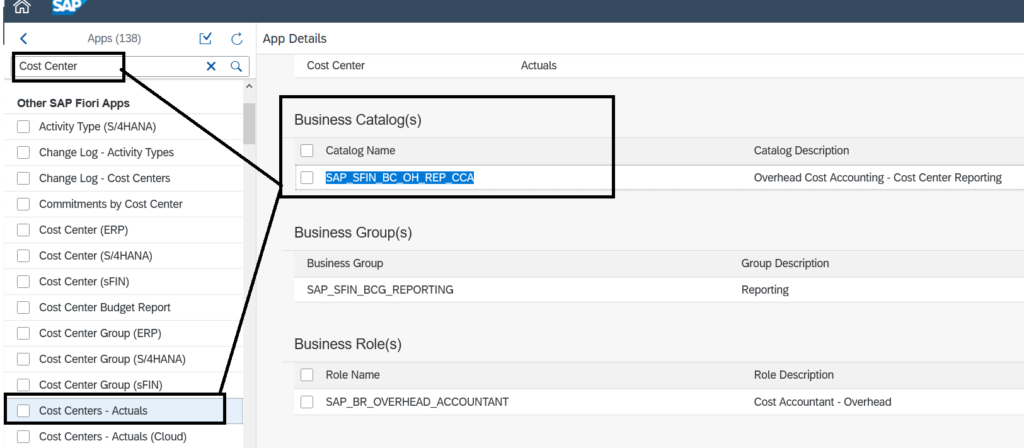Toggle multi-select mode icon in Apps panel
The image size is (1024, 448).
point(206,39)
